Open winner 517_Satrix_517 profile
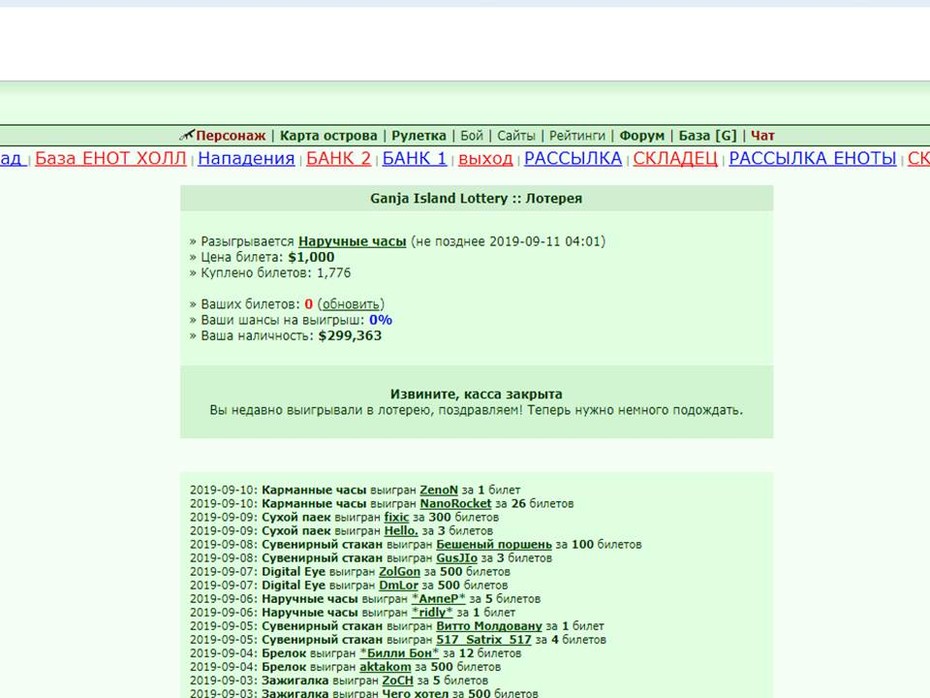Screen dimensions: 930x698 [x=484, y=639]
